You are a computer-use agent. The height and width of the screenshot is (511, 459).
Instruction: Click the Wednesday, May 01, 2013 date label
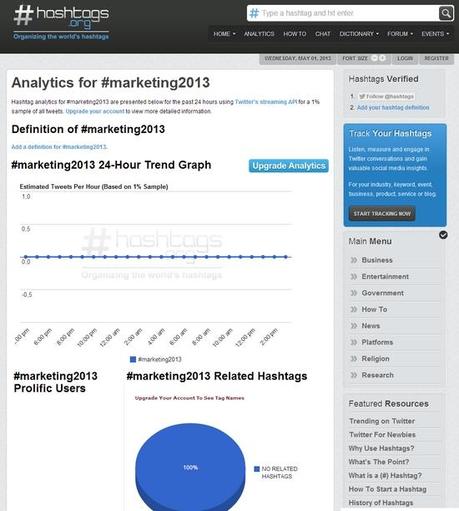tap(298, 58)
